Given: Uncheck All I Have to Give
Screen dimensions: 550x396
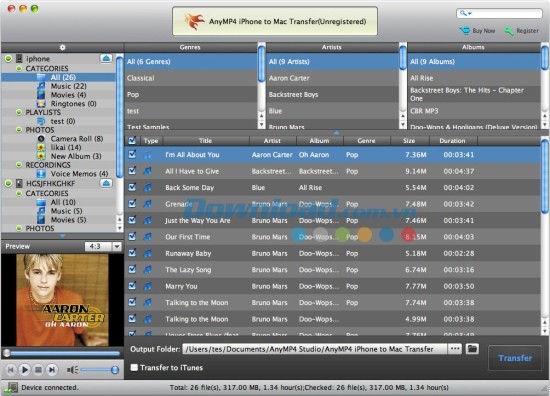Looking at the screenshot, I should point(132,171).
